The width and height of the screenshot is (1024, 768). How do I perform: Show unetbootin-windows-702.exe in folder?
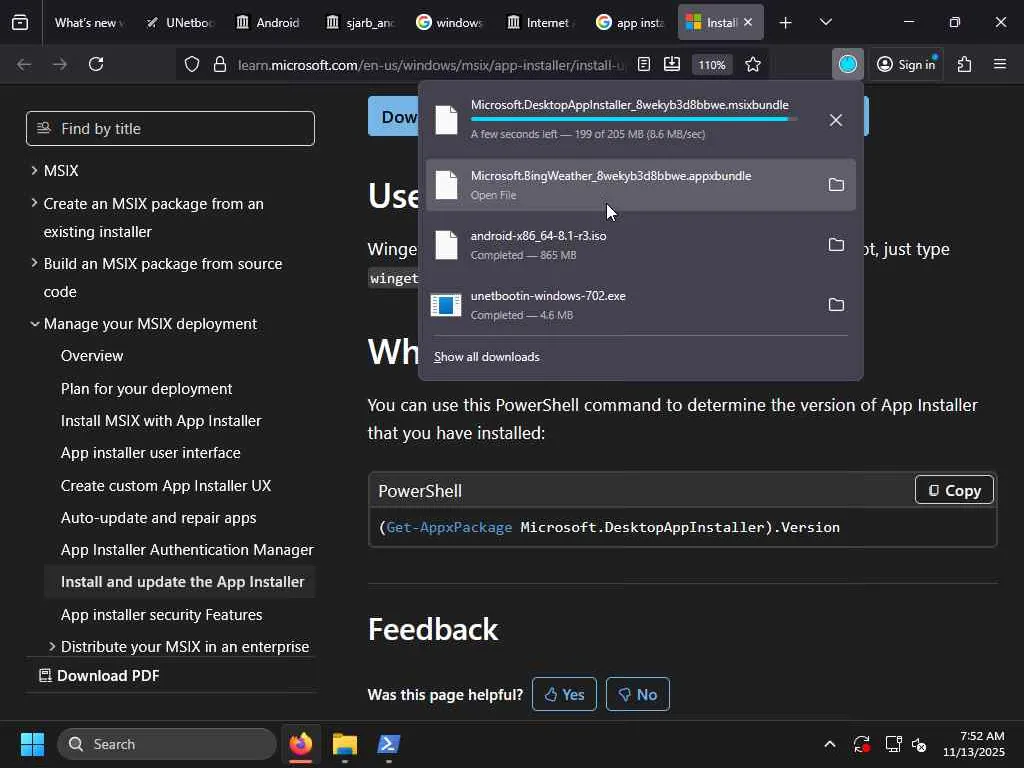pos(836,305)
